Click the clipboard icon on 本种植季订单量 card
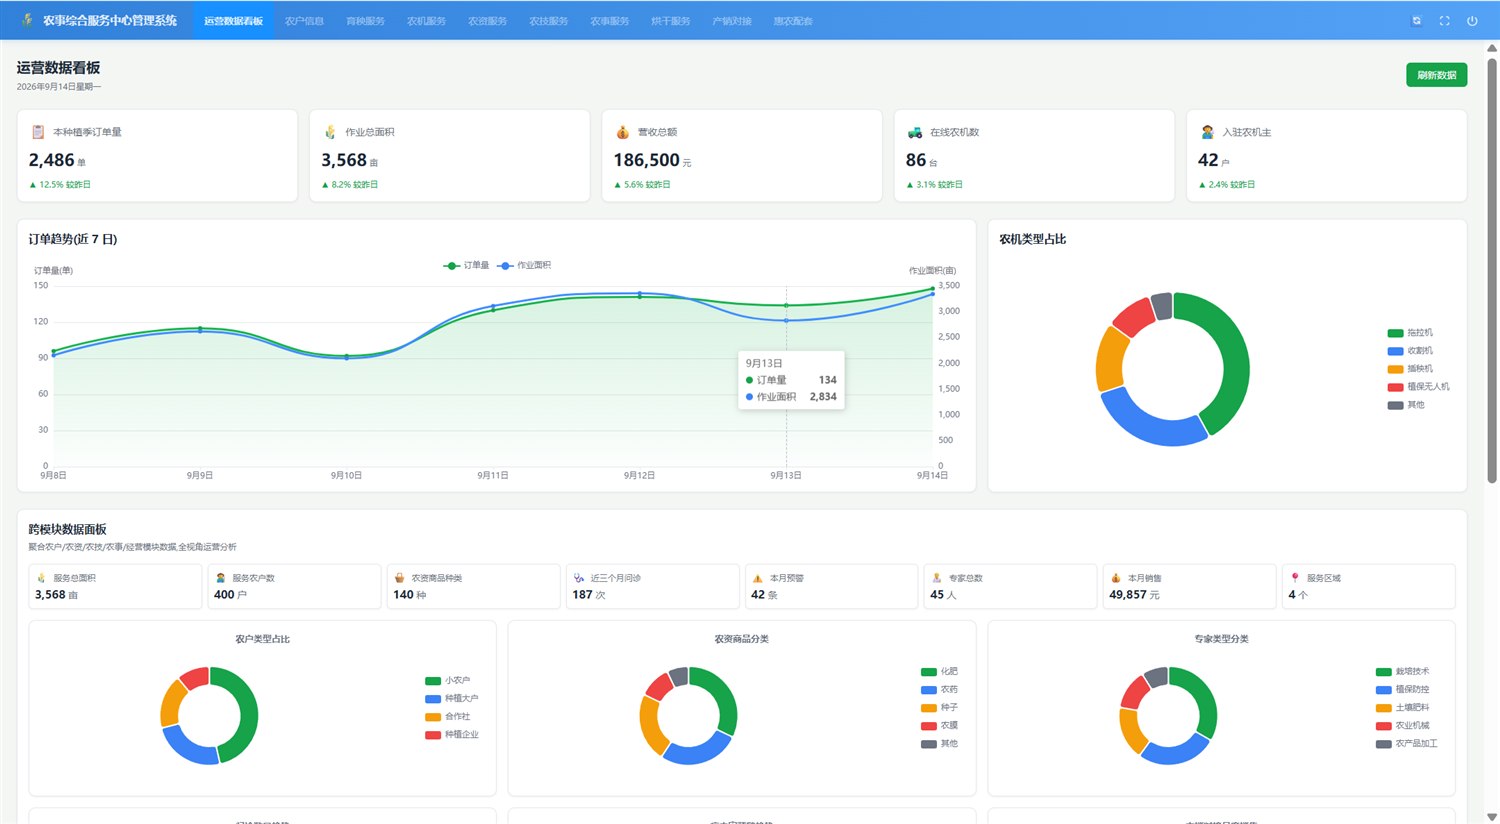 pyautogui.click(x=38, y=132)
